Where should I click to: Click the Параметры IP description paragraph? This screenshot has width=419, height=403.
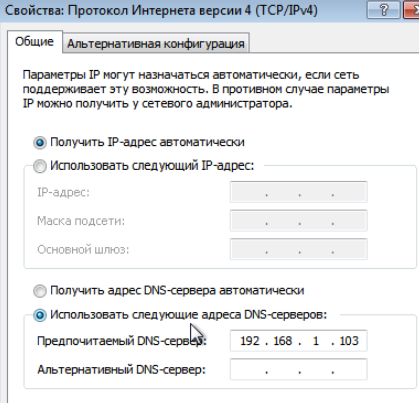point(206,89)
